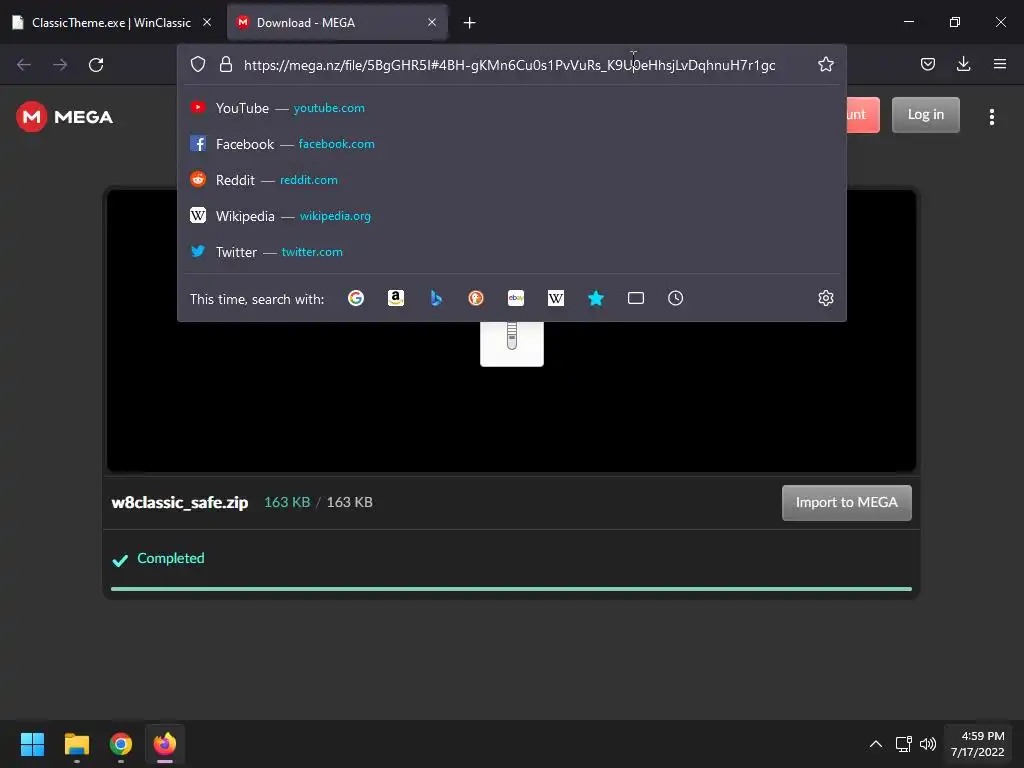Open volume control tray icon

coord(927,744)
